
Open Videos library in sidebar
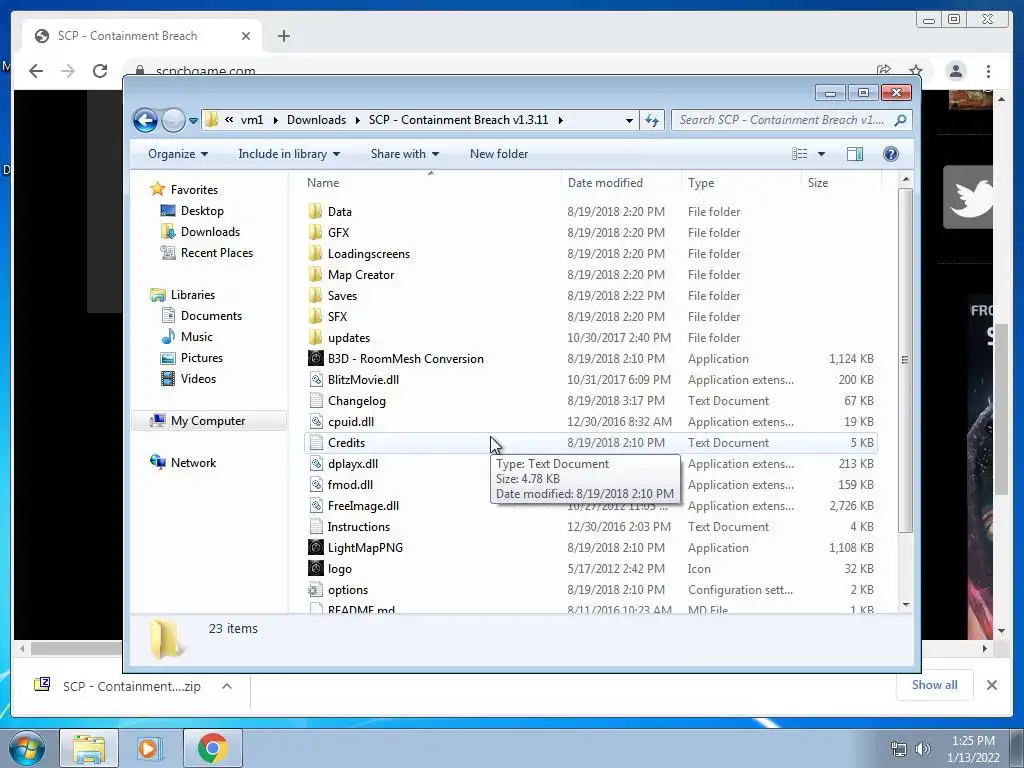point(198,379)
